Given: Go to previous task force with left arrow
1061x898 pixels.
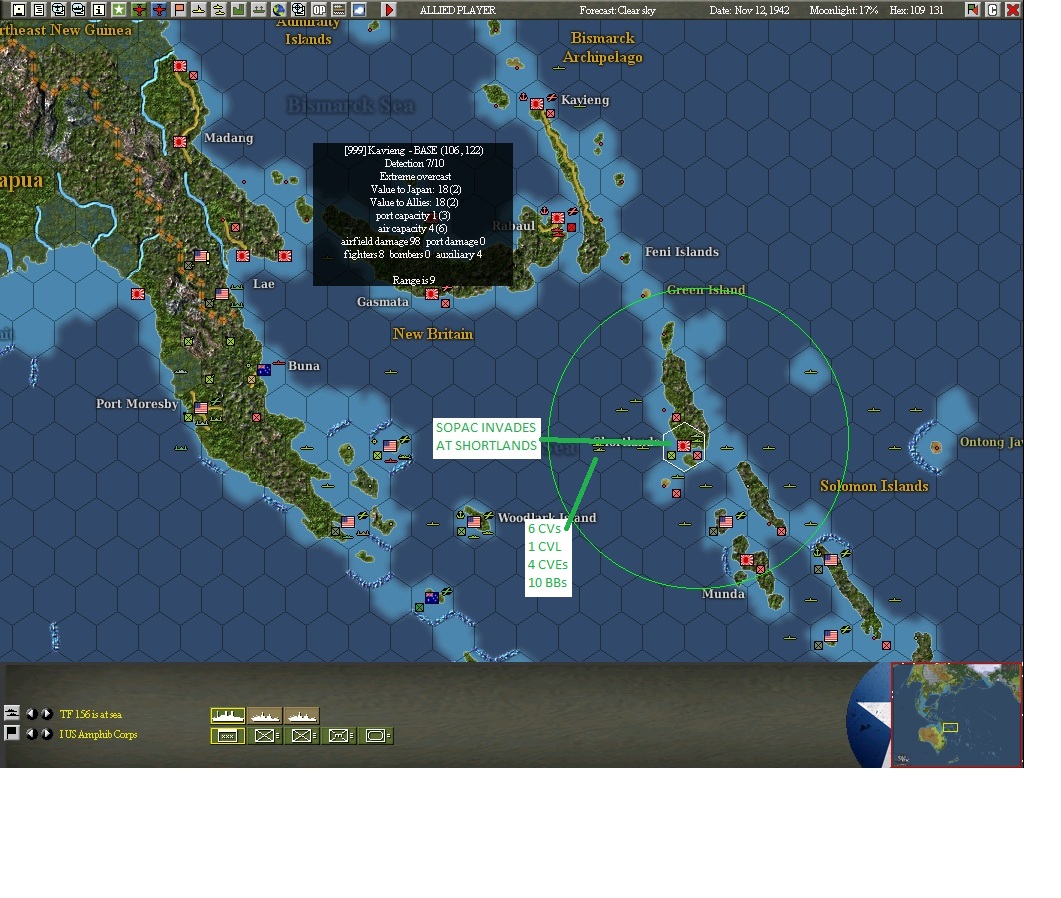Looking at the screenshot, I should click(31, 713).
